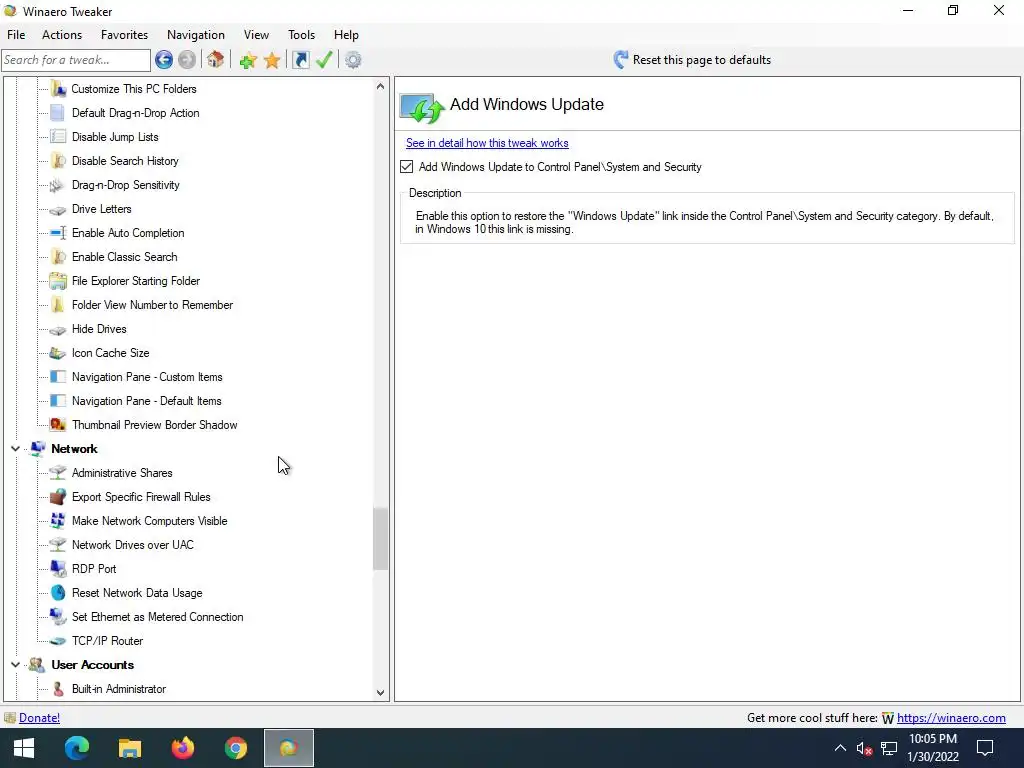Open the Windows Start menu
1024x768 pixels.
pos(24,748)
